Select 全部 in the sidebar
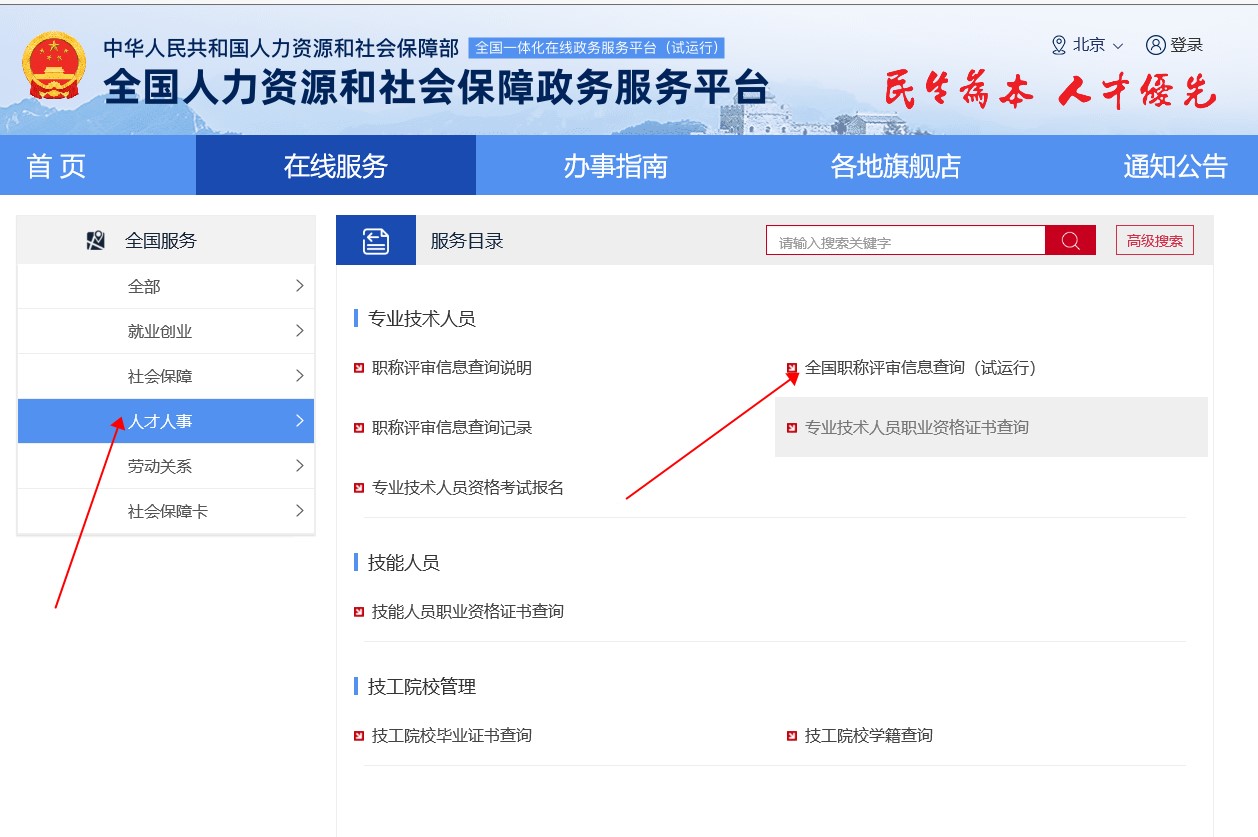Screen dimensions: 1258x837 coord(166,286)
